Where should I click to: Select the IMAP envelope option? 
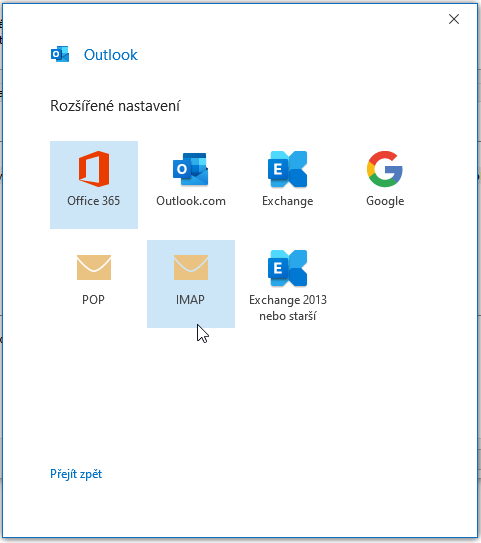click(191, 284)
